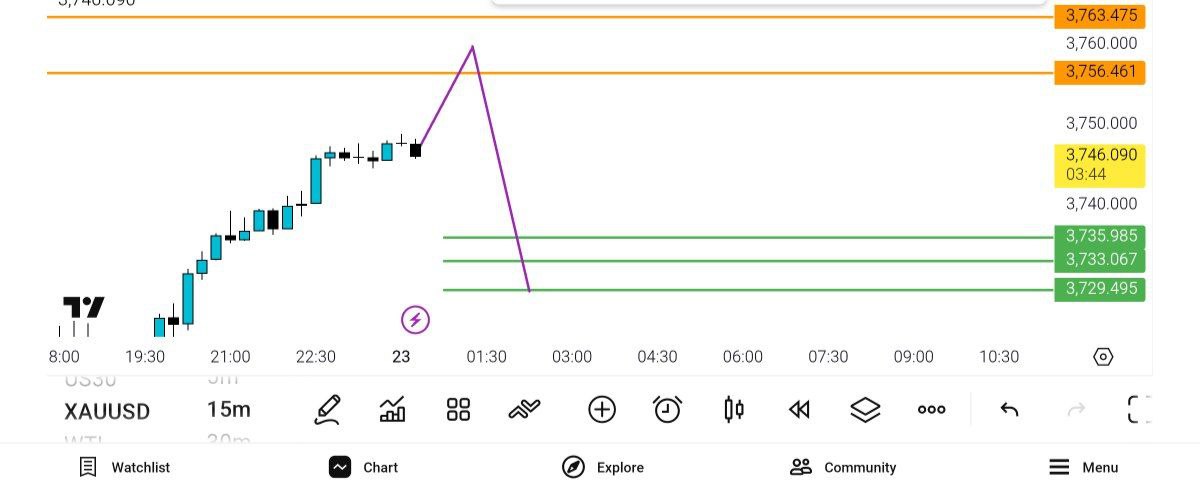Go to the Community tab

tap(843, 467)
